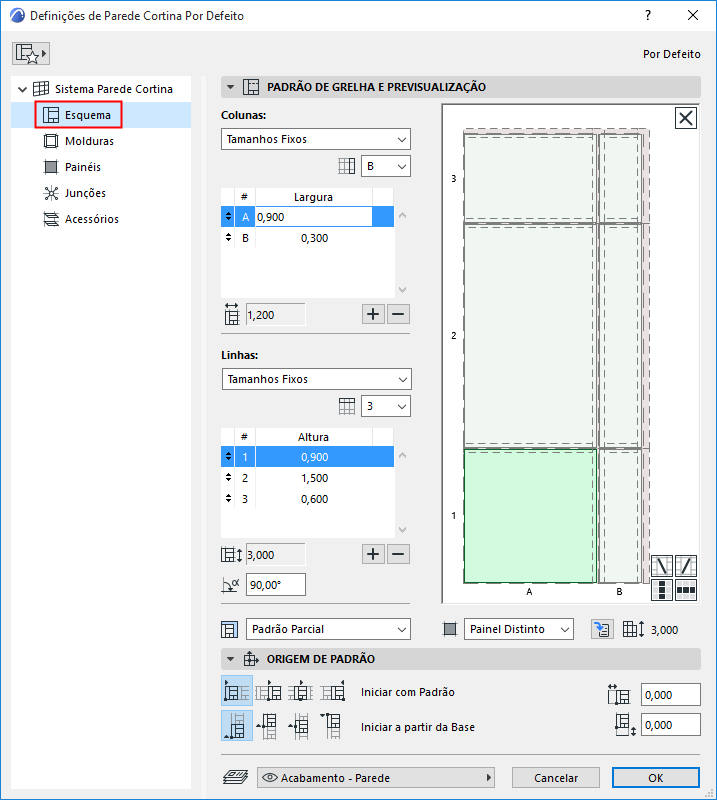
Task: Select row 2 with height 1,500
Action: 307,478
